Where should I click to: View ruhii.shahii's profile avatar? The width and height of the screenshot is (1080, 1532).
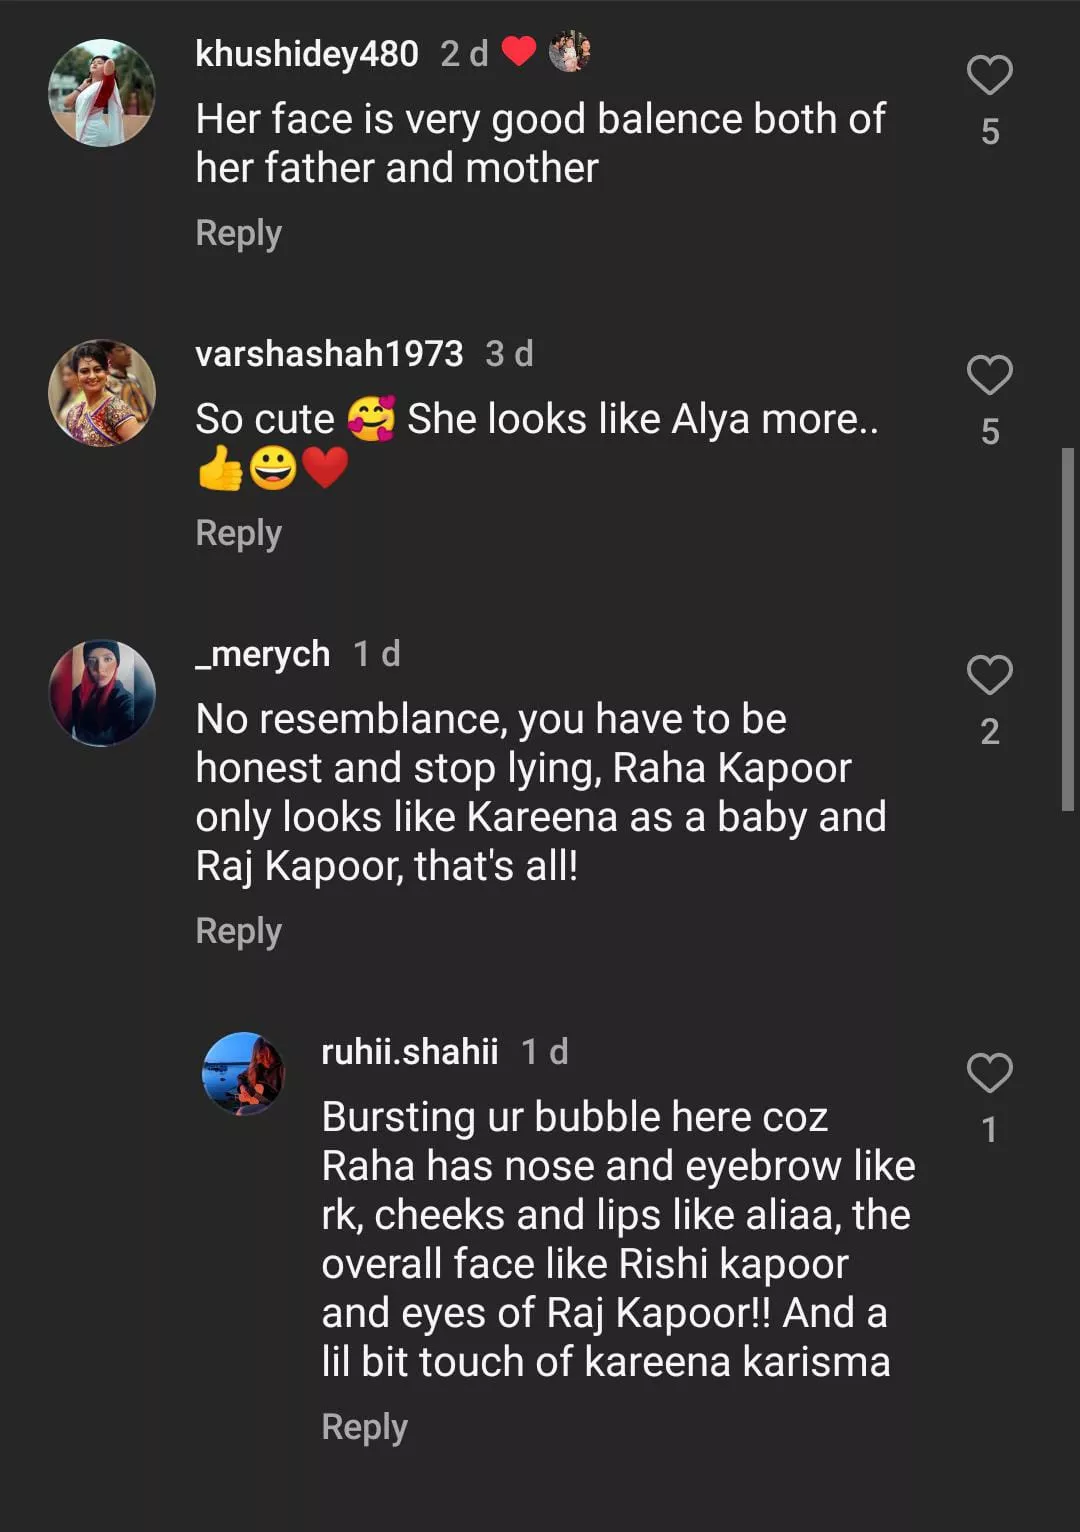244,1074
